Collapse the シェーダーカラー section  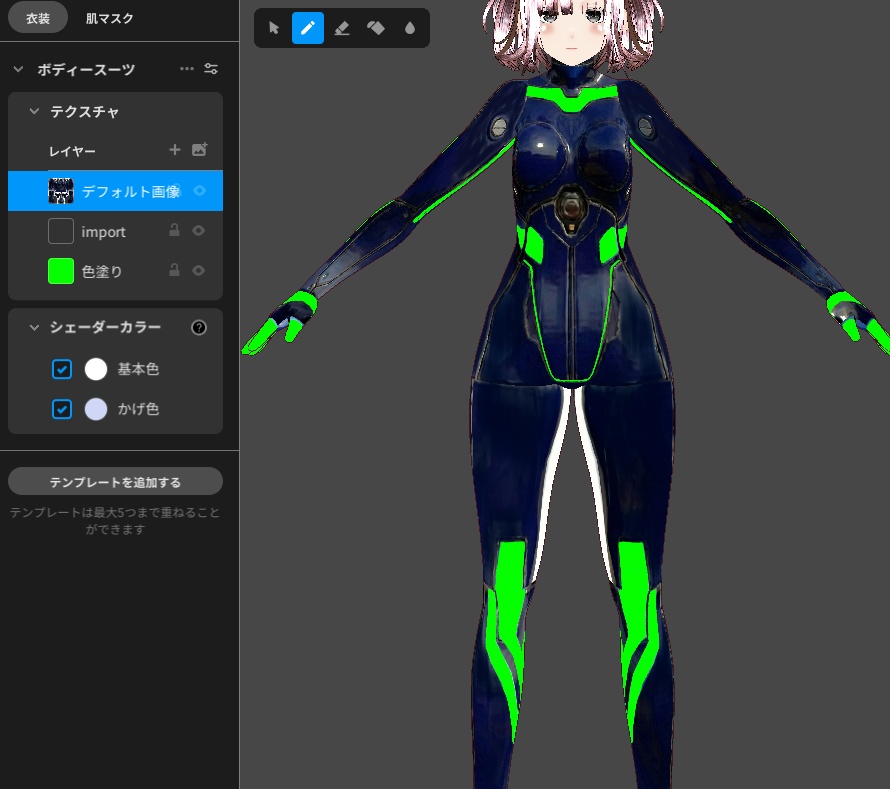pyautogui.click(x=34, y=328)
